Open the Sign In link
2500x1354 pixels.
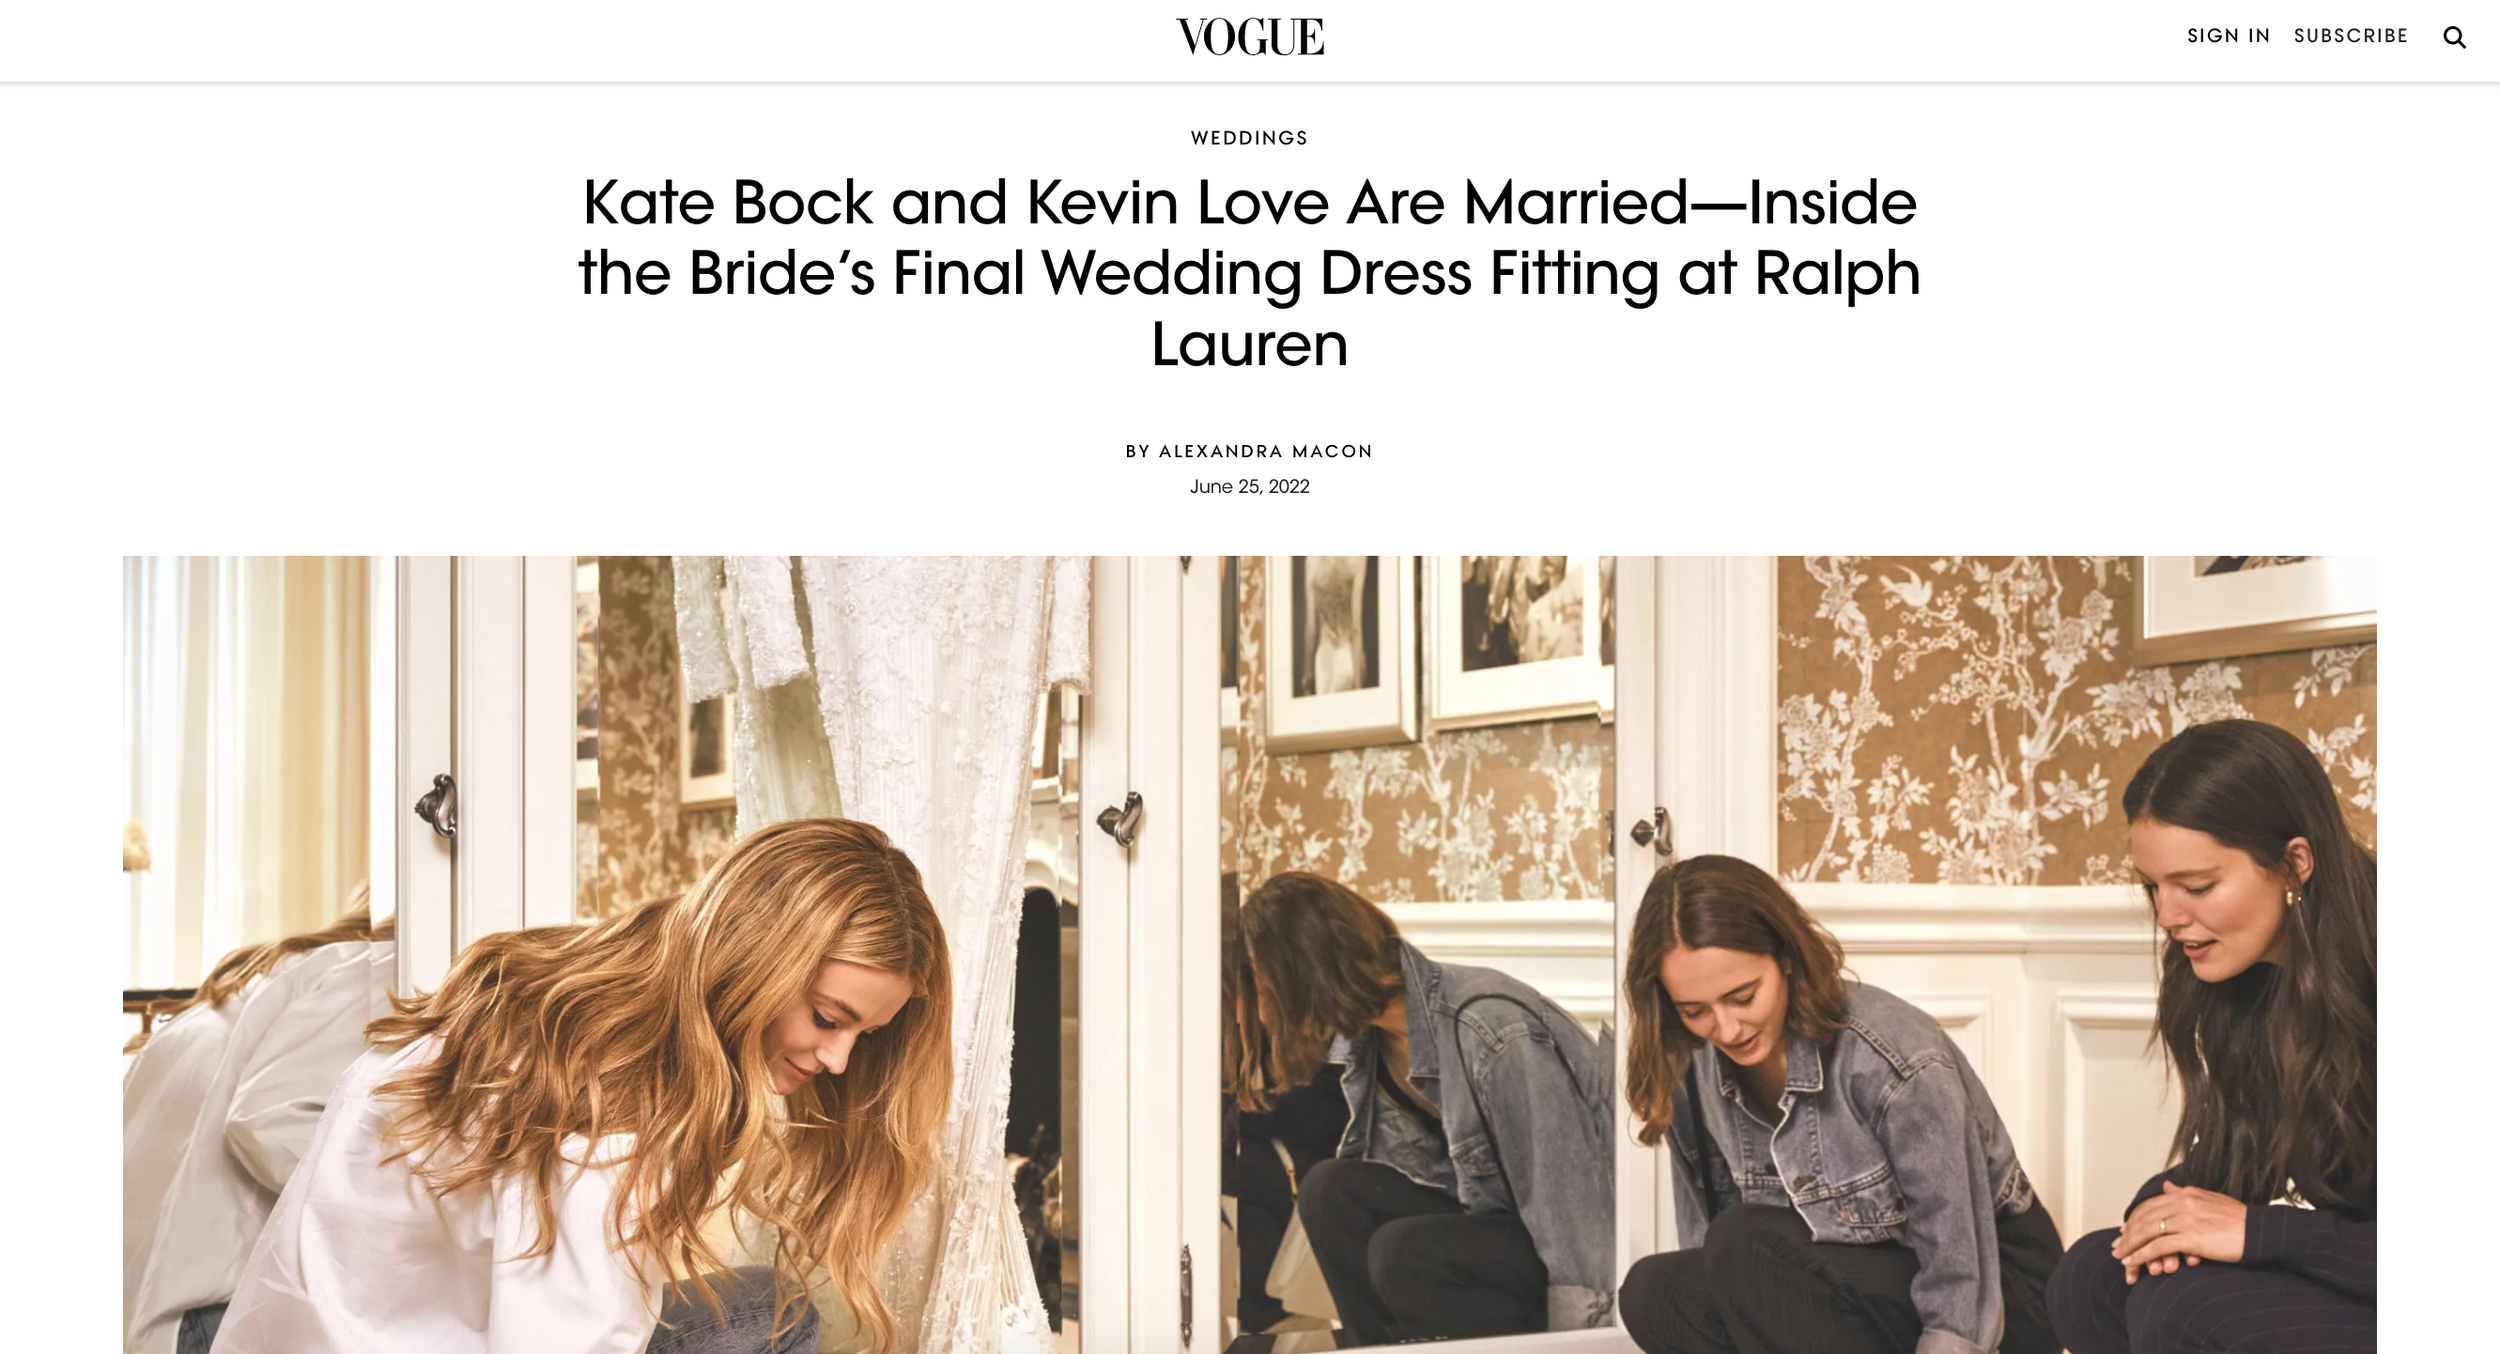2228,36
